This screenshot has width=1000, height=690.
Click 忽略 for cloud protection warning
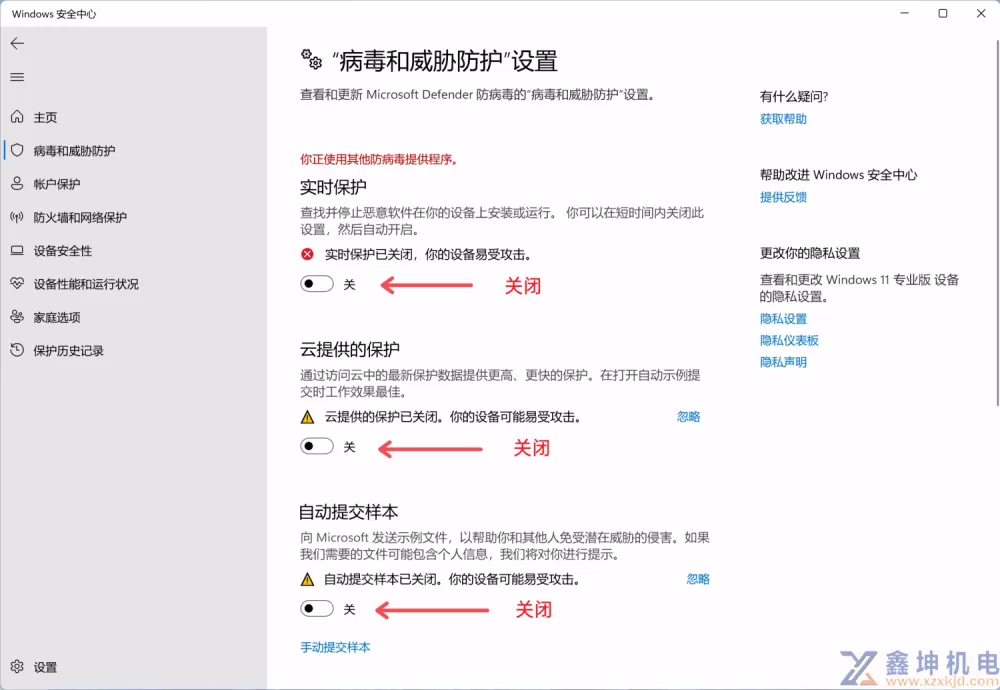[x=689, y=416]
